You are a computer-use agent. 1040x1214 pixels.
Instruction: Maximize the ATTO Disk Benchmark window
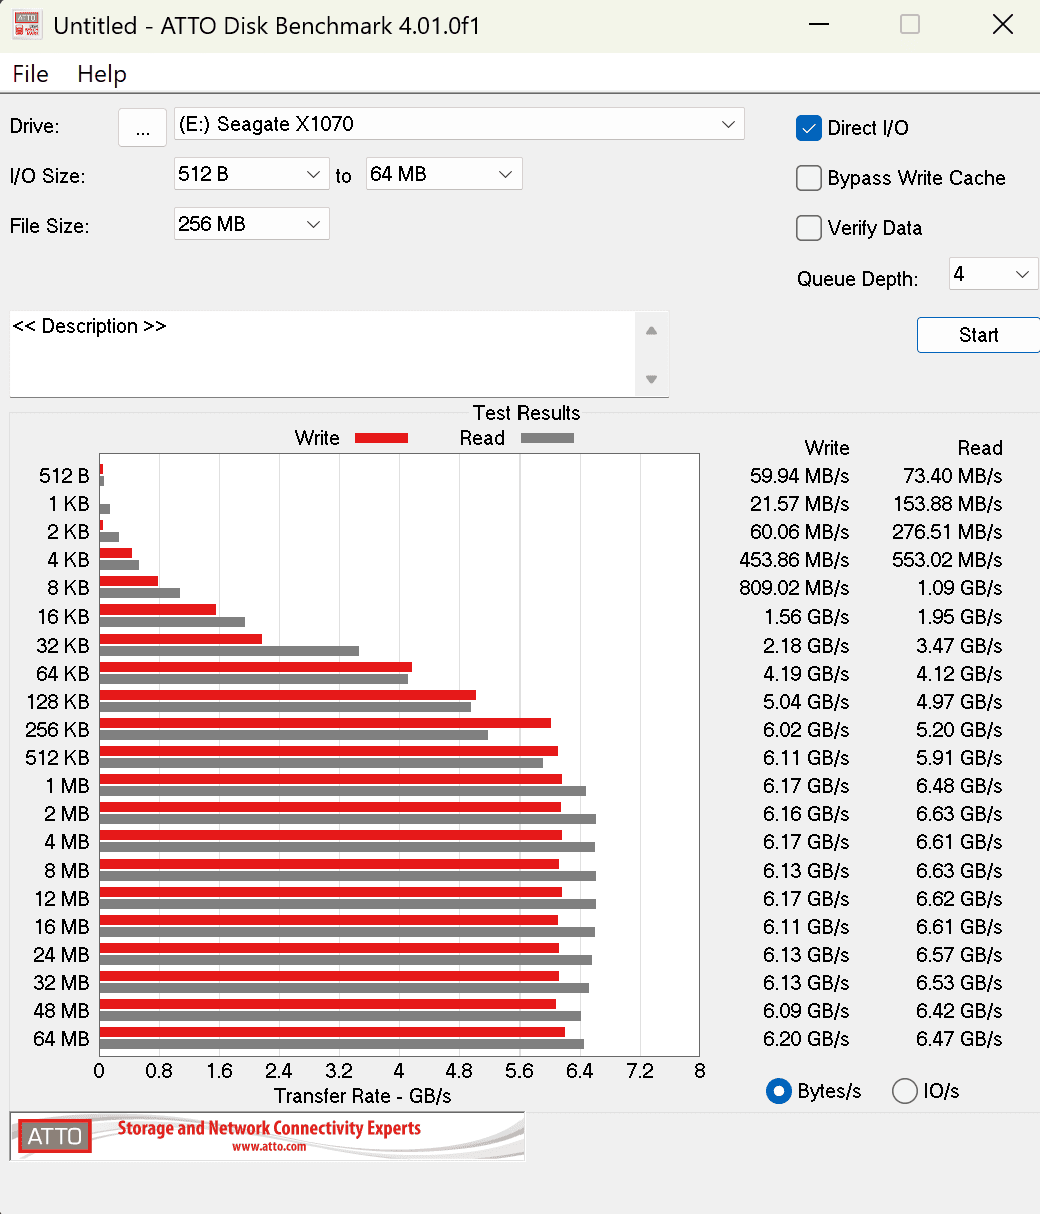click(910, 25)
